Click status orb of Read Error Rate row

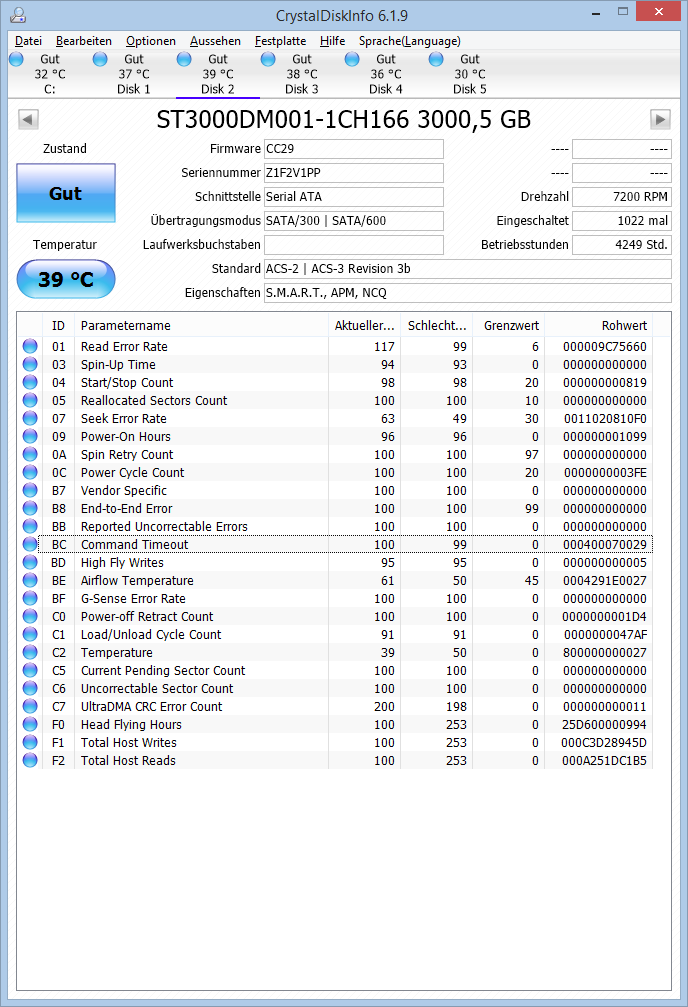coord(30,346)
